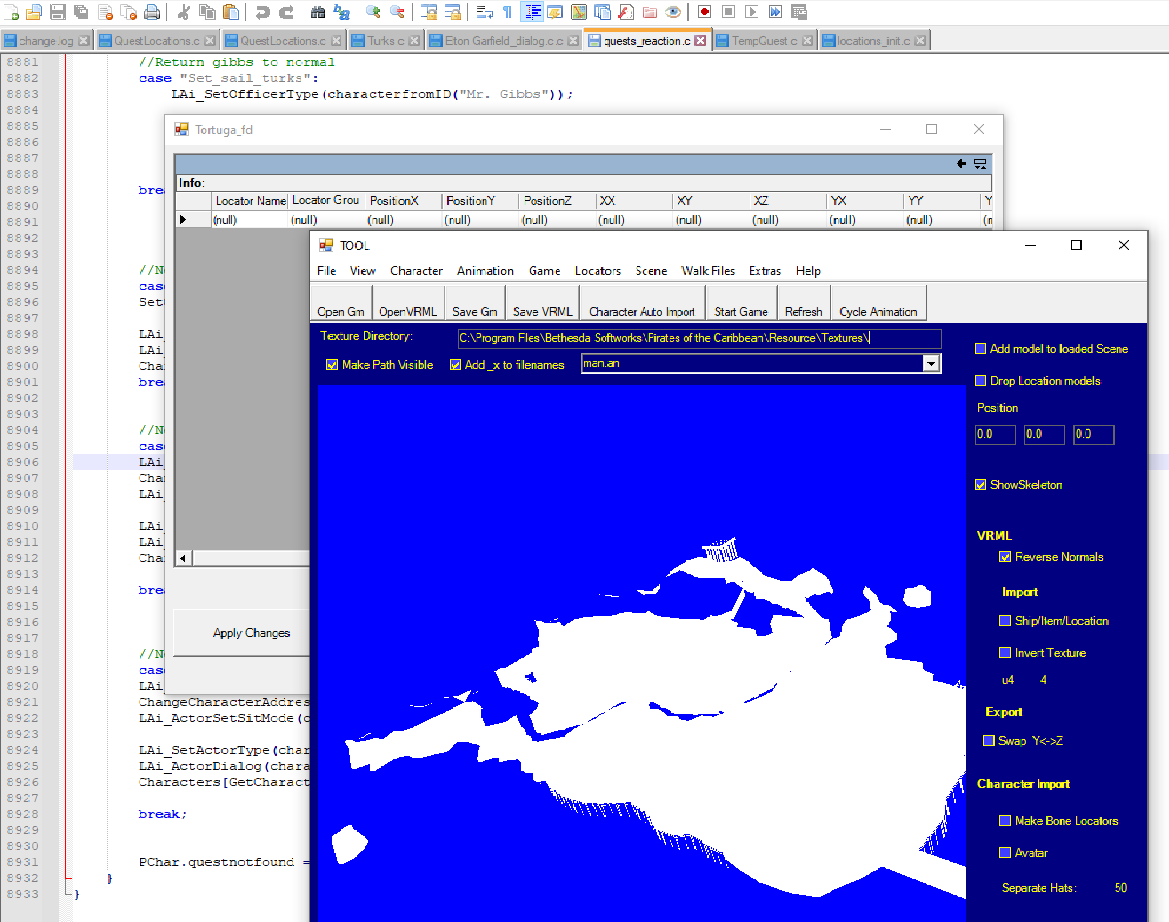Enable Make Path Visible checkbox
Viewport: 1169px width, 922px height.
click(x=332, y=364)
